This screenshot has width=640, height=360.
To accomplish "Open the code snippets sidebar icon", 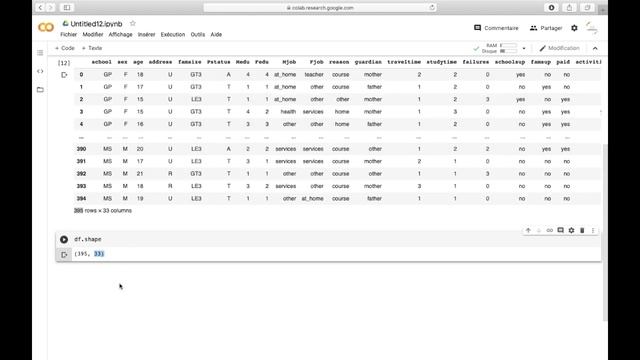I will pos(40,71).
